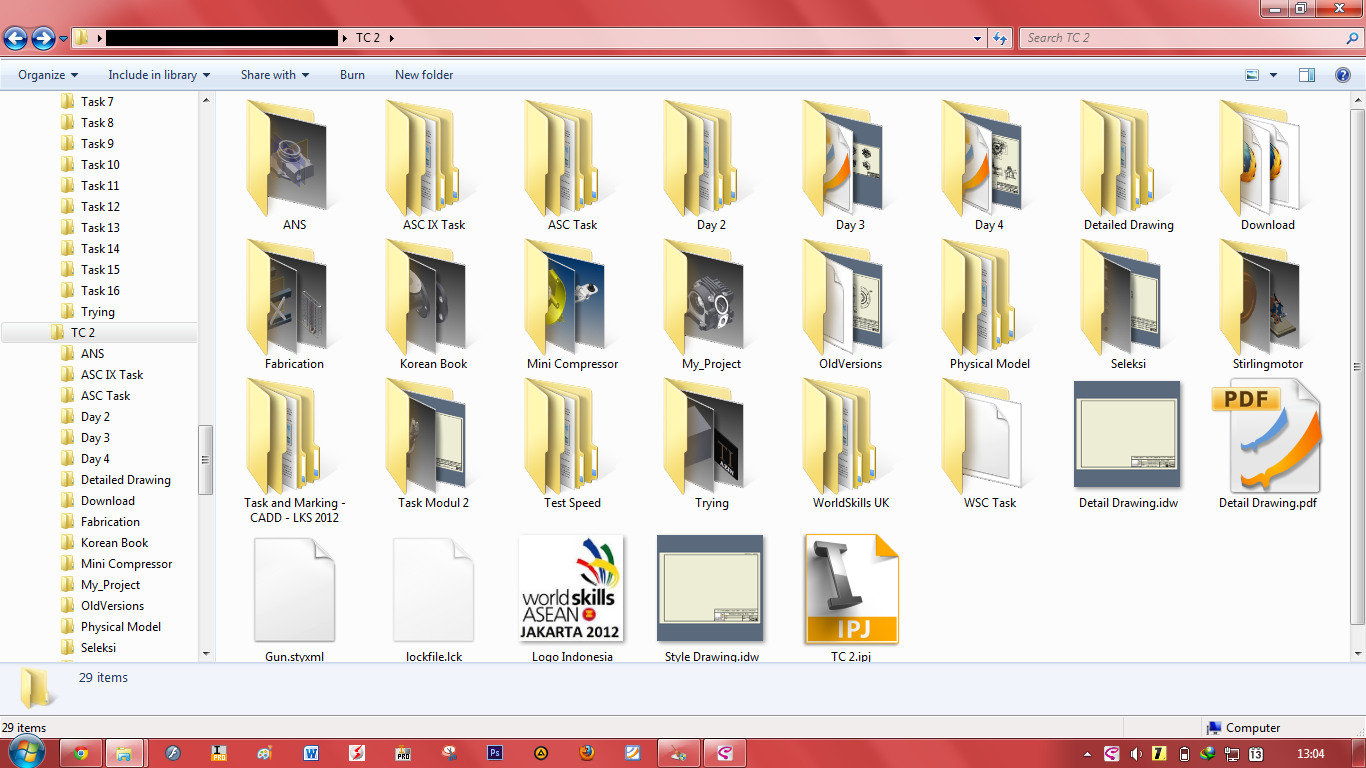The width and height of the screenshot is (1366, 768).
Task: Click the Burn button
Action: pyautogui.click(x=352, y=74)
